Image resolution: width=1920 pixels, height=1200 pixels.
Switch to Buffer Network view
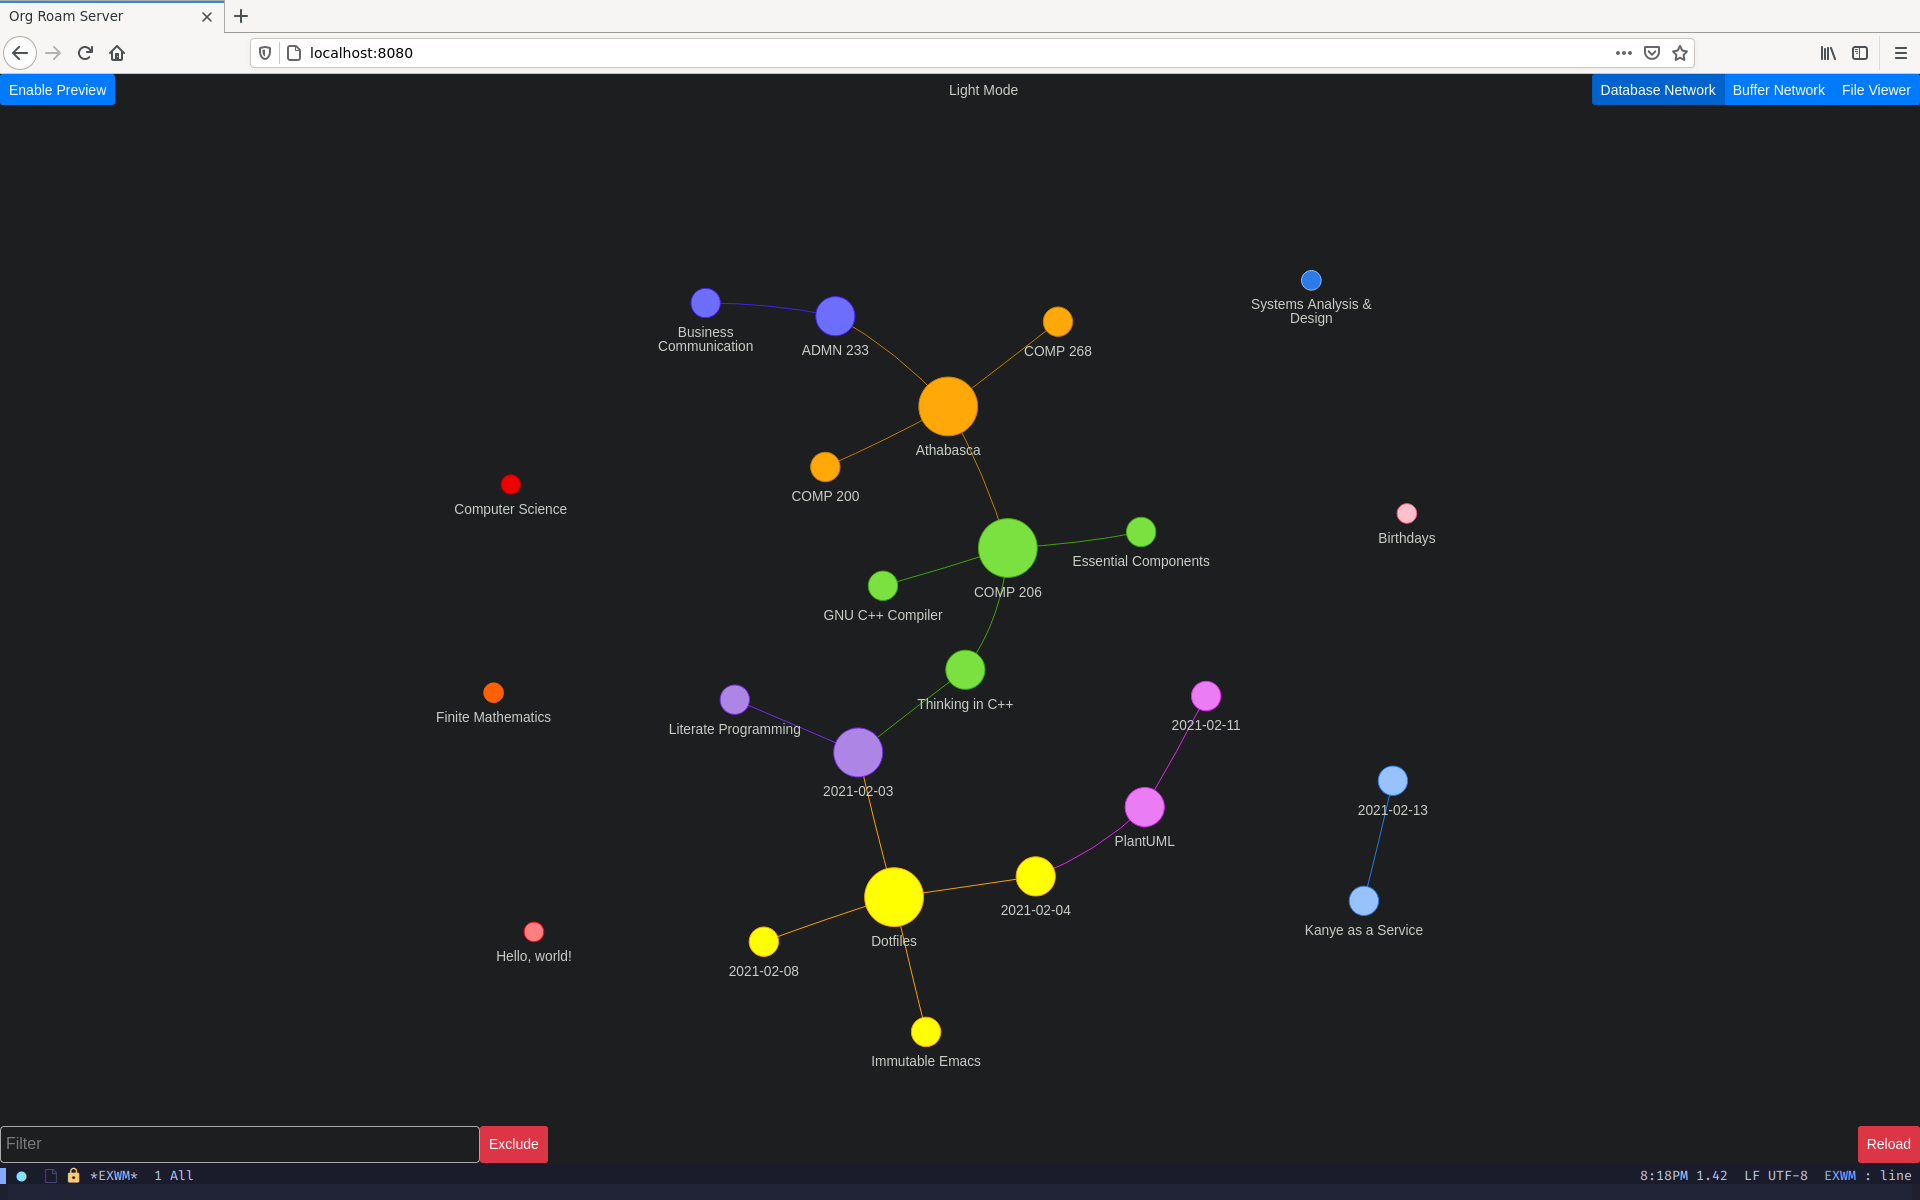pyautogui.click(x=1778, y=90)
